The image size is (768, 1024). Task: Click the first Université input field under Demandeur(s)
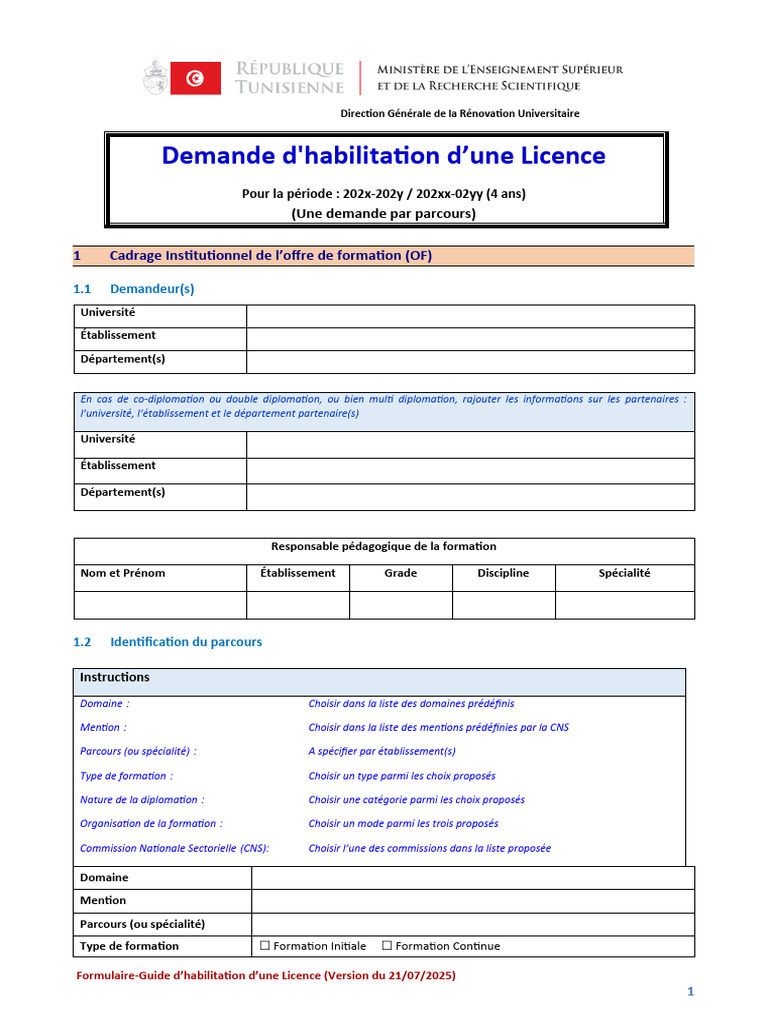[x=470, y=316]
